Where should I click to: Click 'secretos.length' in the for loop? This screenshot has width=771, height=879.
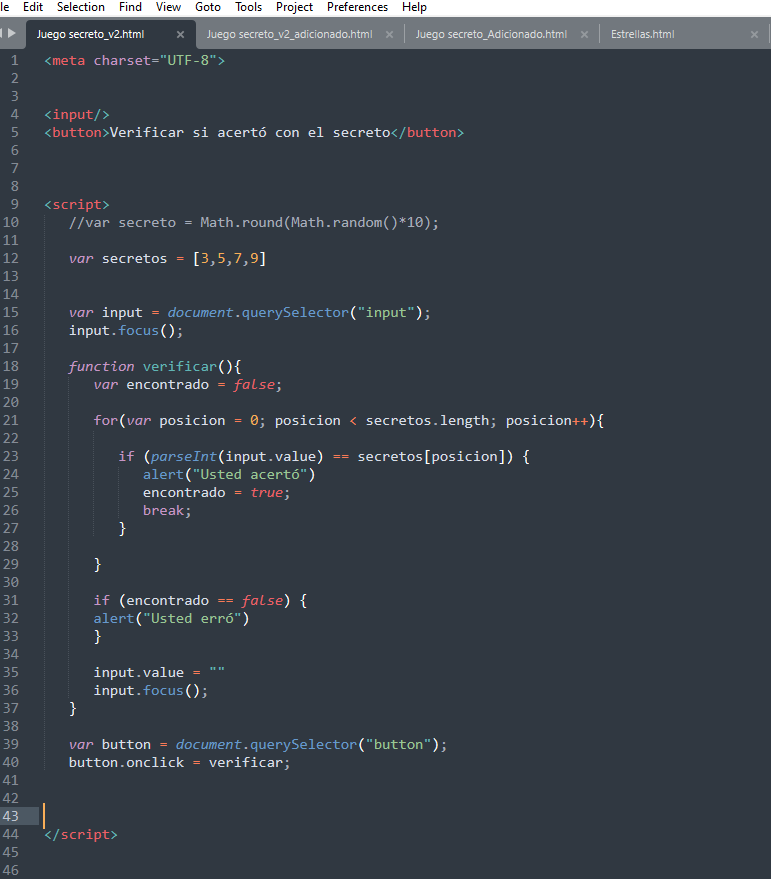(x=427, y=421)
